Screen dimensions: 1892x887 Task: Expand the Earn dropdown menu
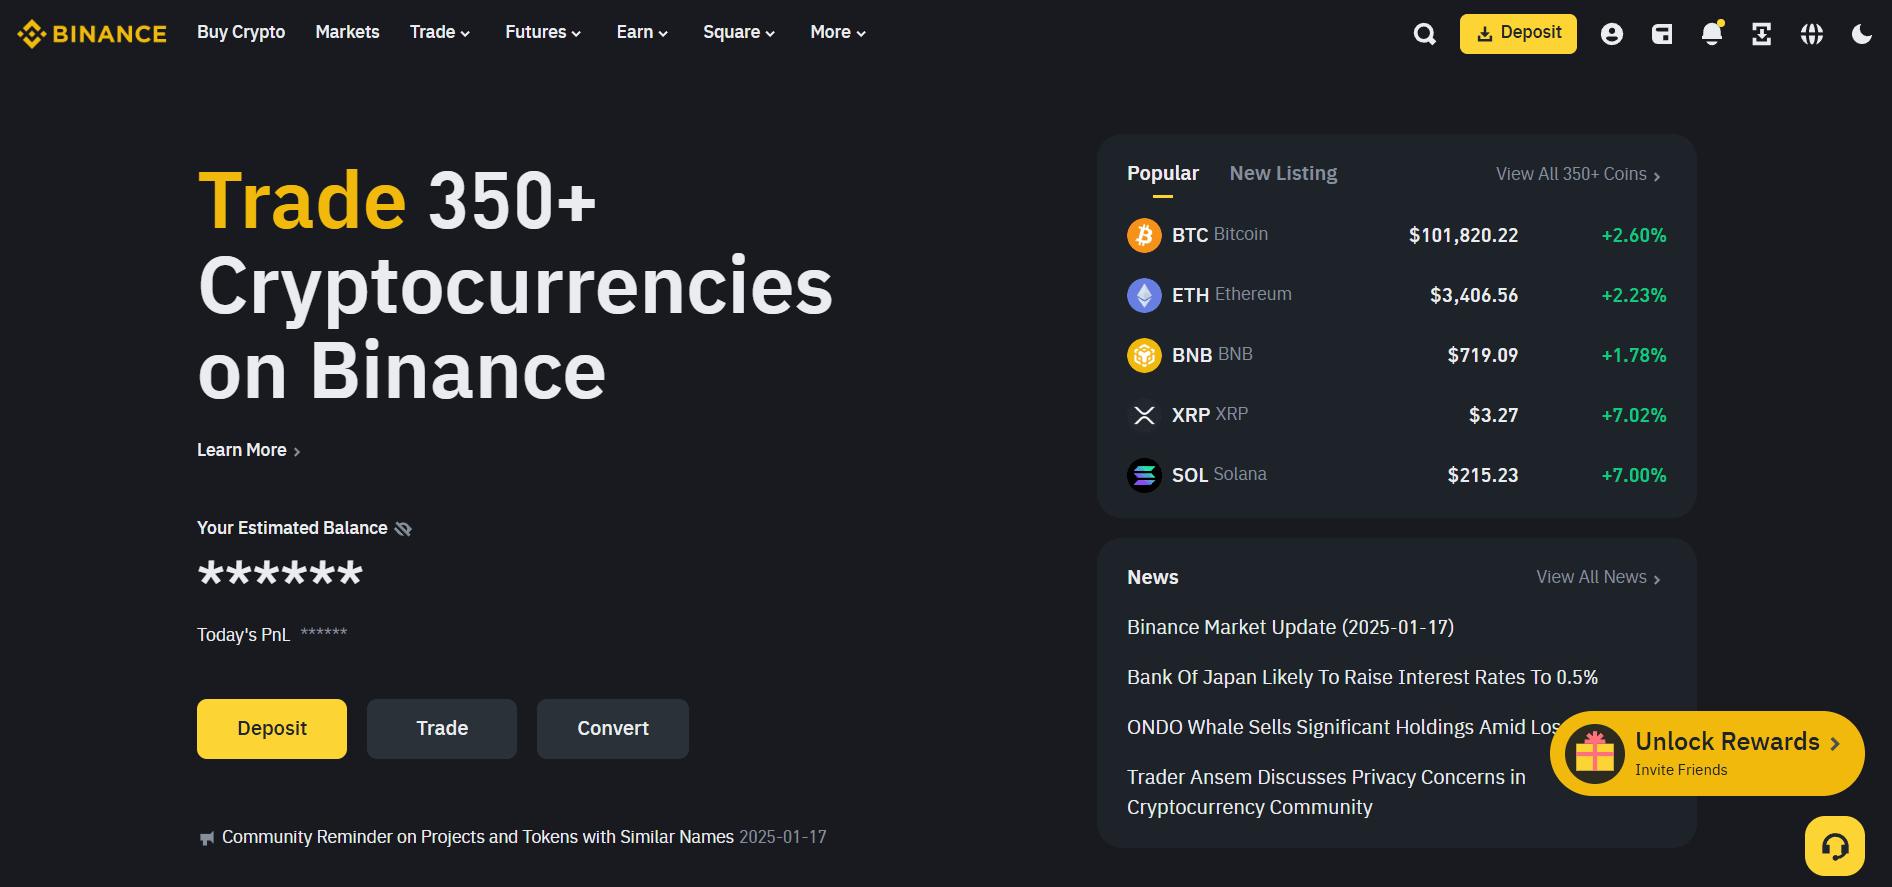pos(642,32)
